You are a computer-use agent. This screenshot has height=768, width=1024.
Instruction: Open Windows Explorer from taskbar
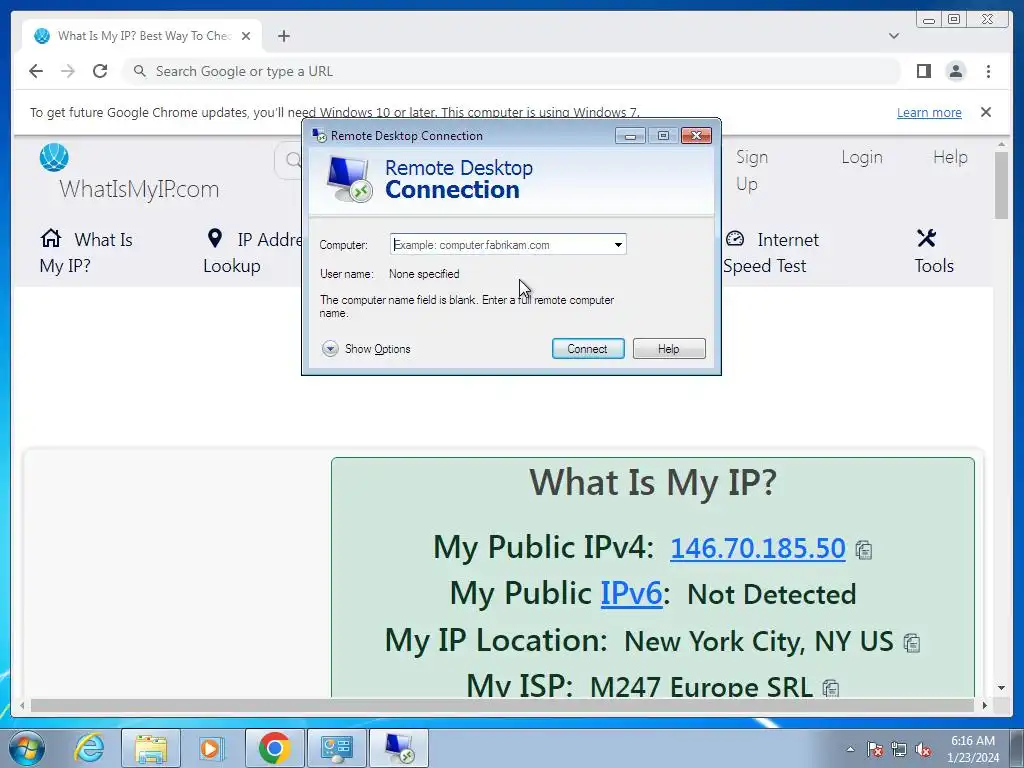[151, 748]
